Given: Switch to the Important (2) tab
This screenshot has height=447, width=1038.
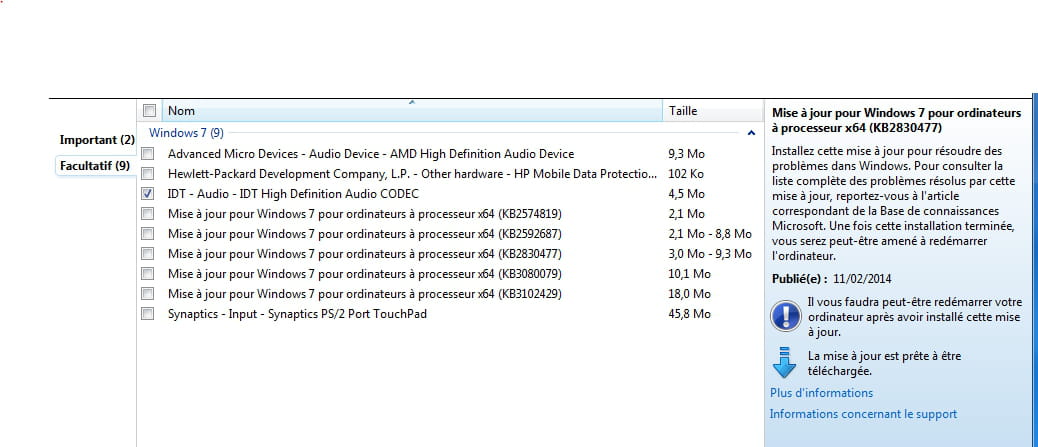Looking at the screenshot, I should [97, 140].
